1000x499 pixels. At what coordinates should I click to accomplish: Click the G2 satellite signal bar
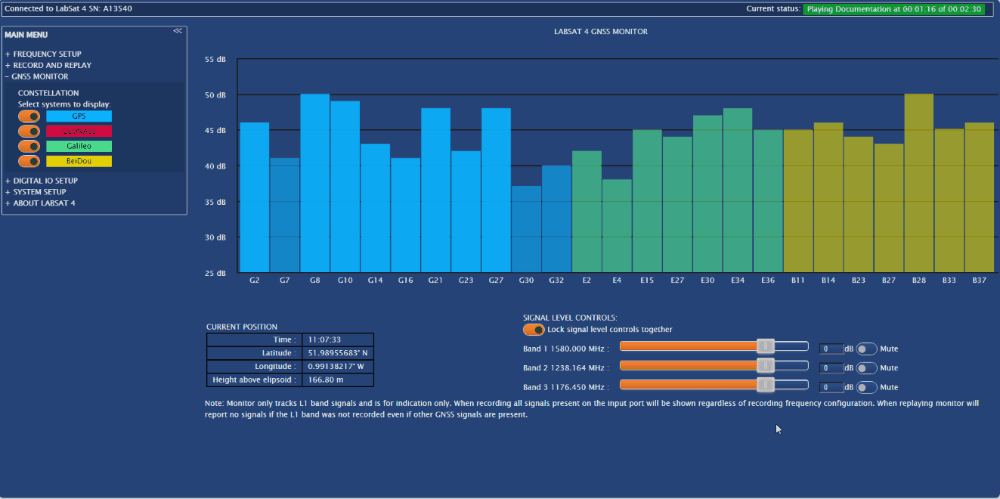tap(254, 197)
